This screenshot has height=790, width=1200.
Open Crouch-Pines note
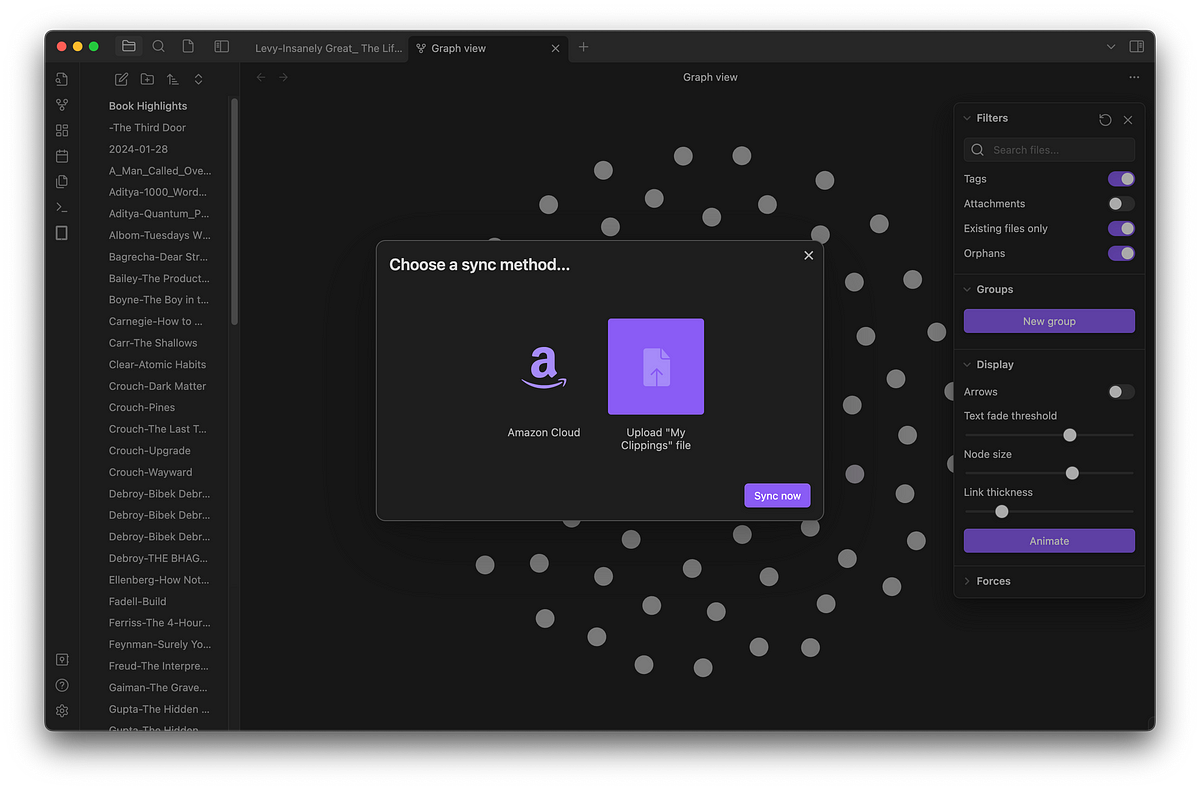click(142, 408)
